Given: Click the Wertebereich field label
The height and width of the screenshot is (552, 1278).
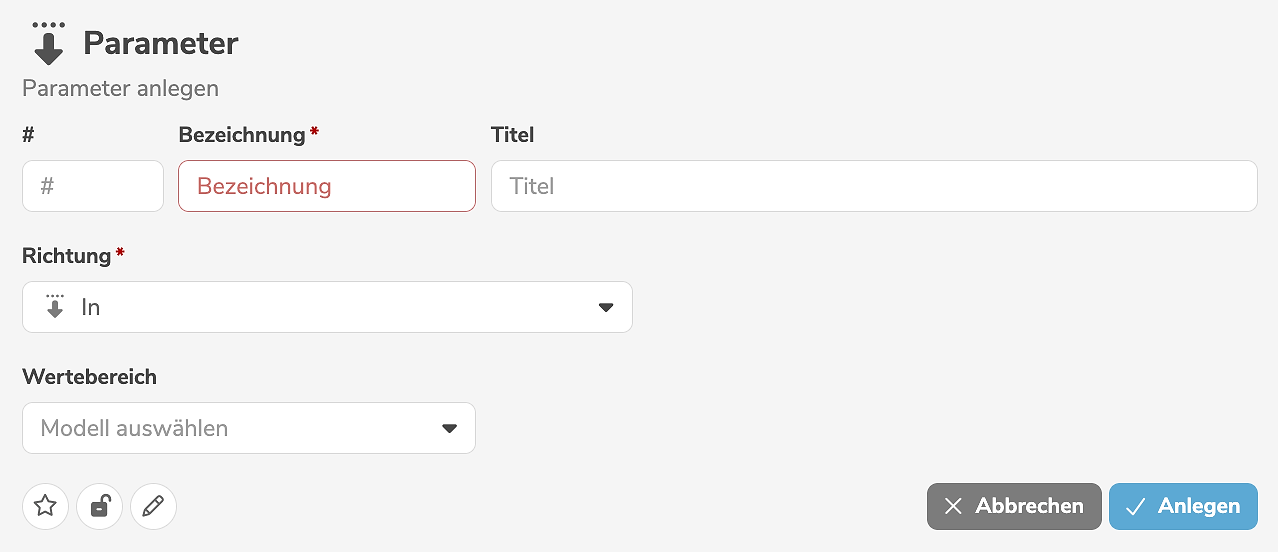Looking at the screenshot, I should [x=89, y=377].
